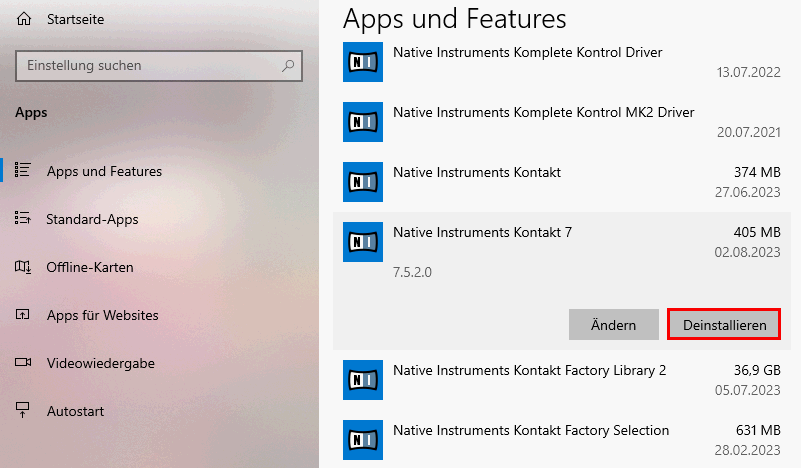Click the Videowiedergabe camera icon
The height and width of the screenshot is (468, 801).
[x=23, y=362]
